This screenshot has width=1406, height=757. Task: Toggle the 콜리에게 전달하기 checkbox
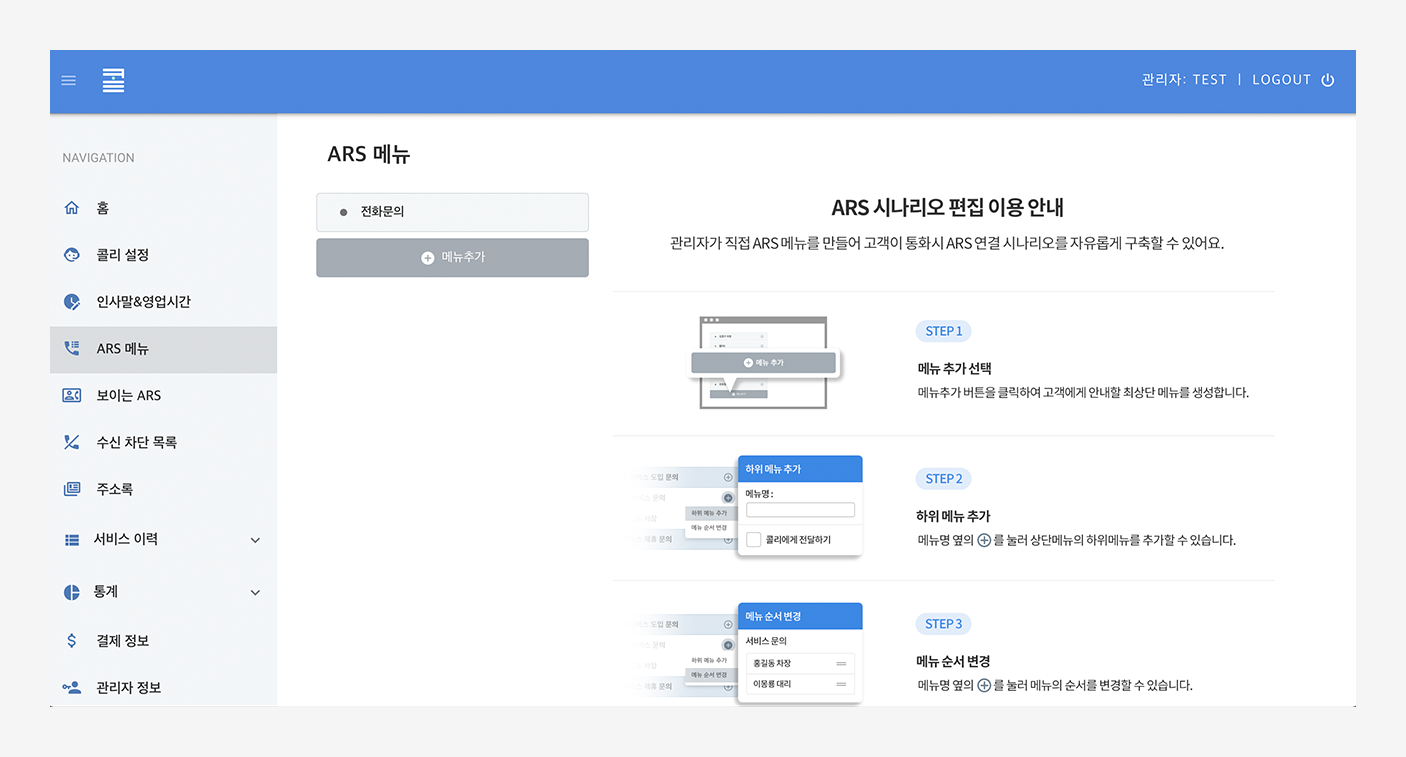754,540
